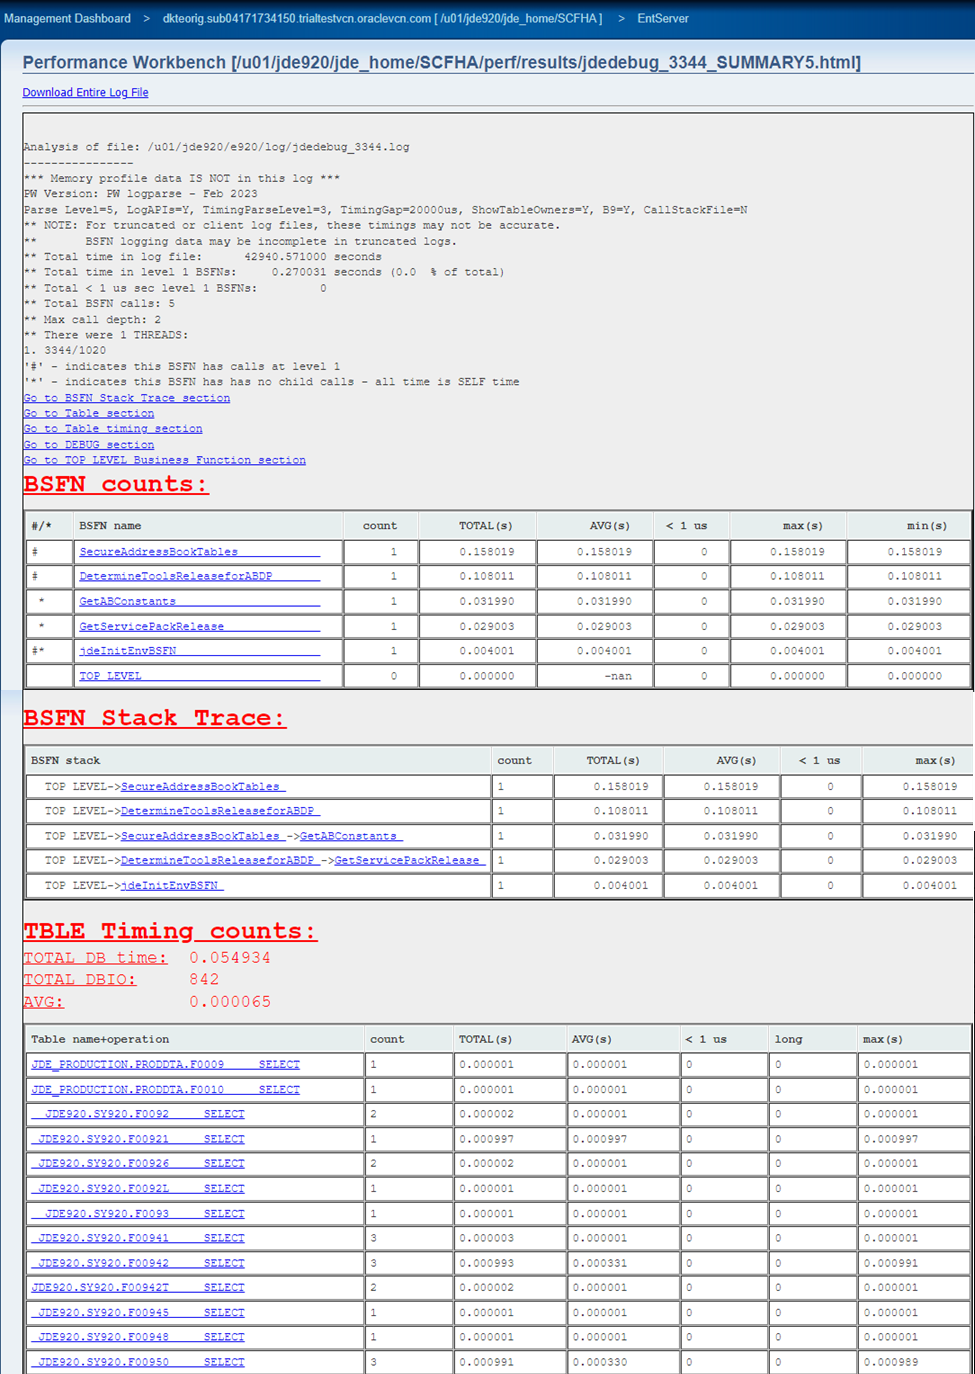Open the dkteorig server breadcrumb link

pyautogui.click(x=382, y=18)
